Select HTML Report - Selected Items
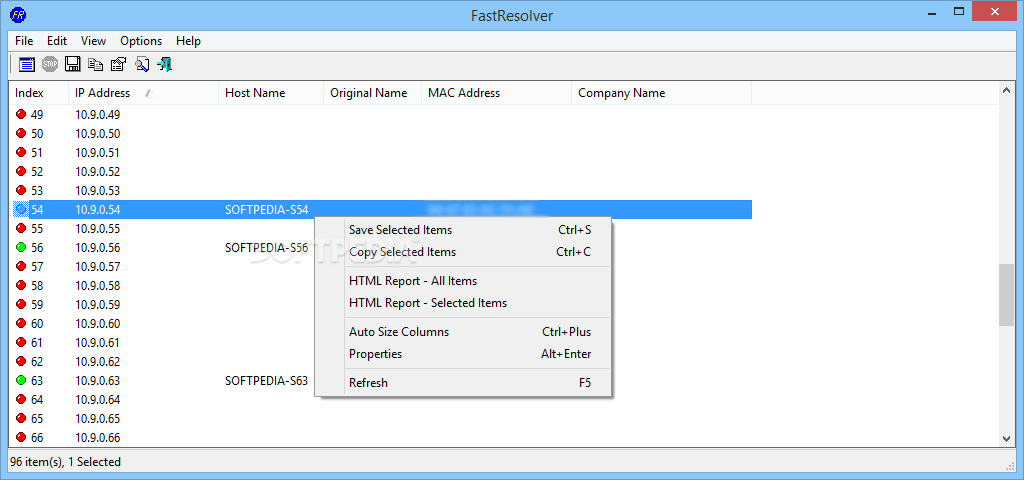The width and height of the screenshot is (1024, 480). tap(463, 303)
